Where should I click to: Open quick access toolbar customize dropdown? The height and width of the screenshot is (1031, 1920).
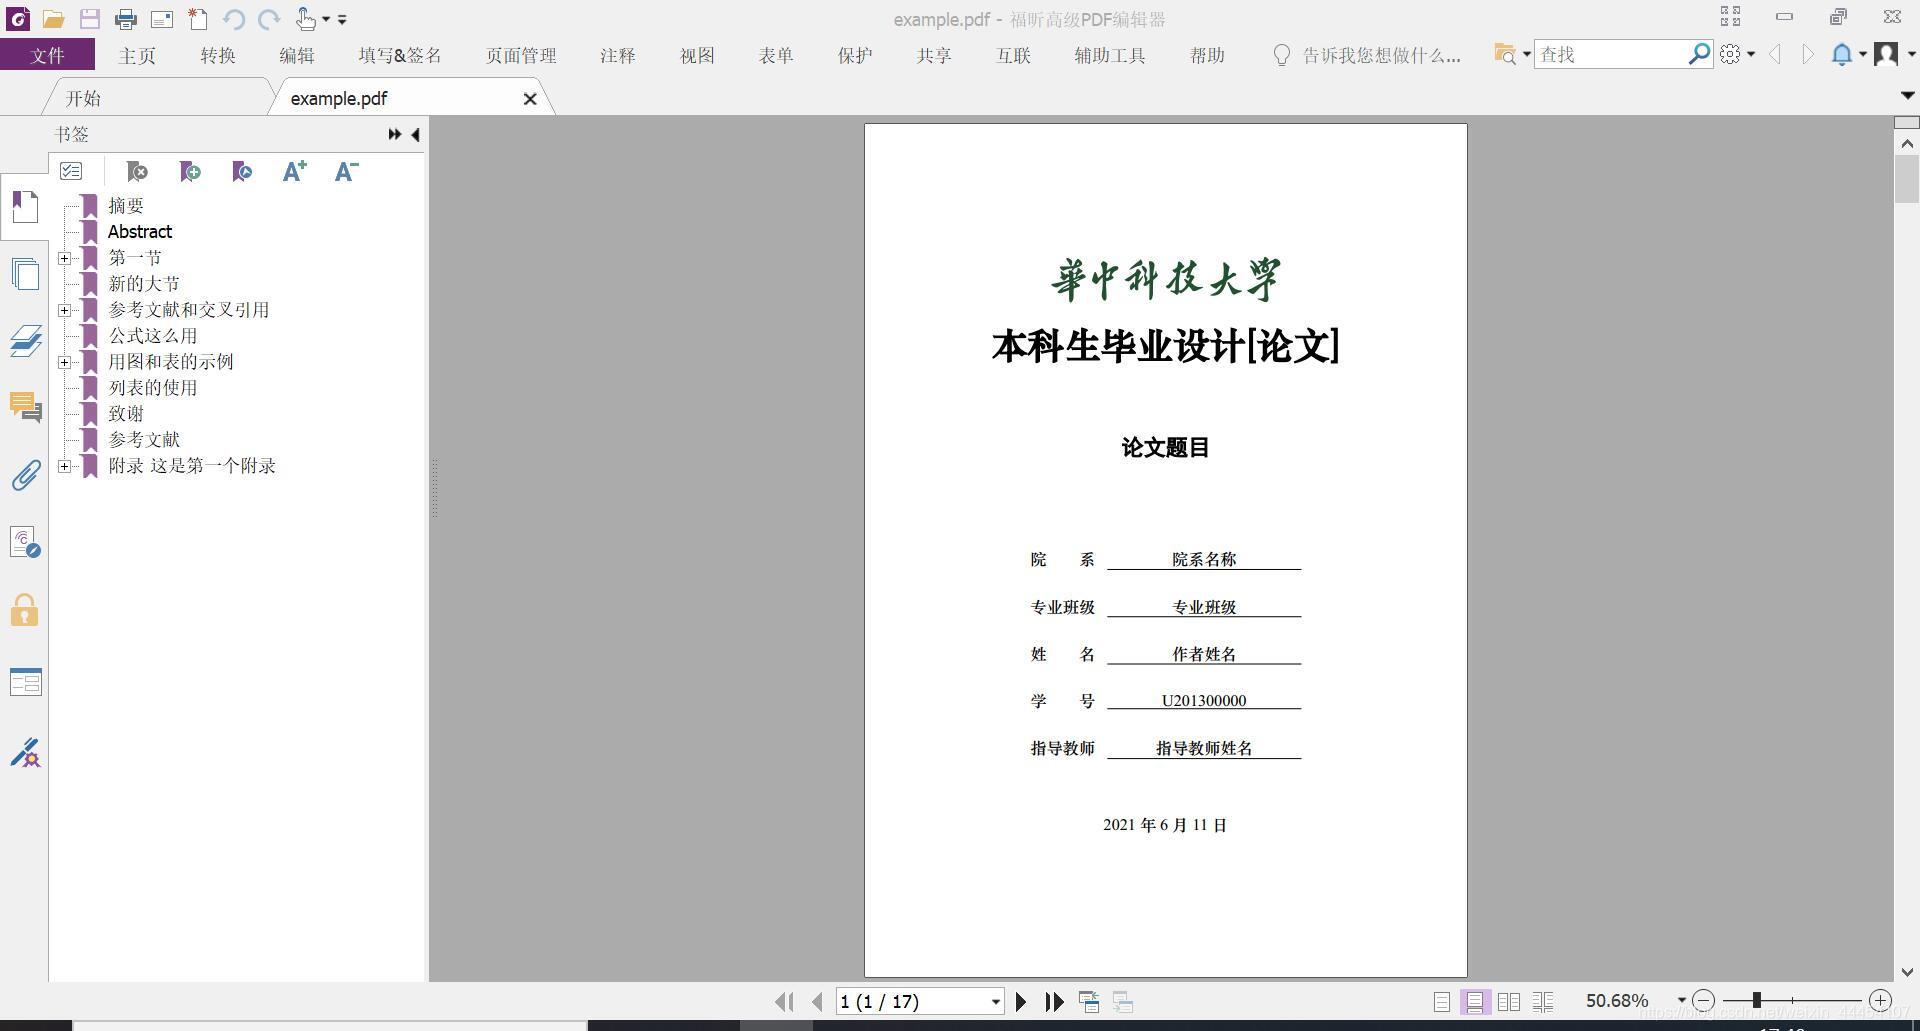click(342, 19)
